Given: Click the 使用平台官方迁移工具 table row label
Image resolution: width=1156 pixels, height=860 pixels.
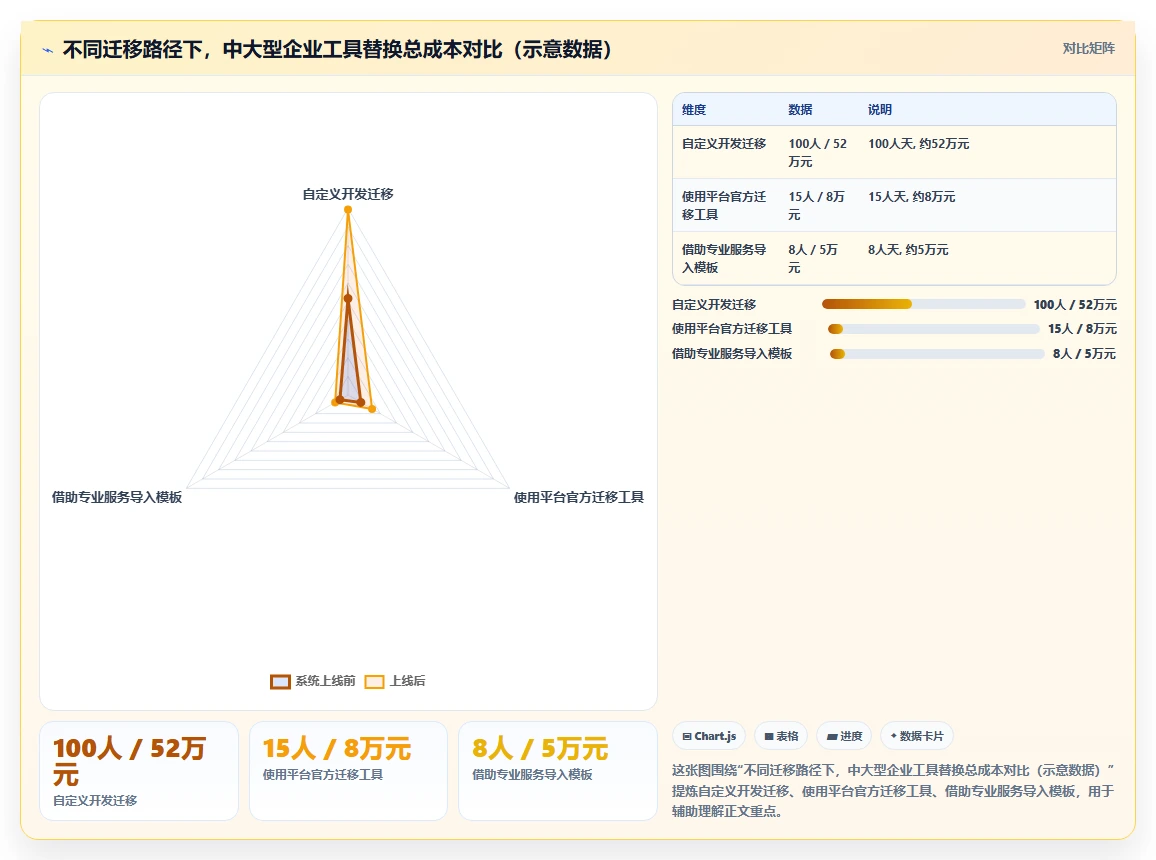Looking at the screenshot, I should tap(724, 206).
